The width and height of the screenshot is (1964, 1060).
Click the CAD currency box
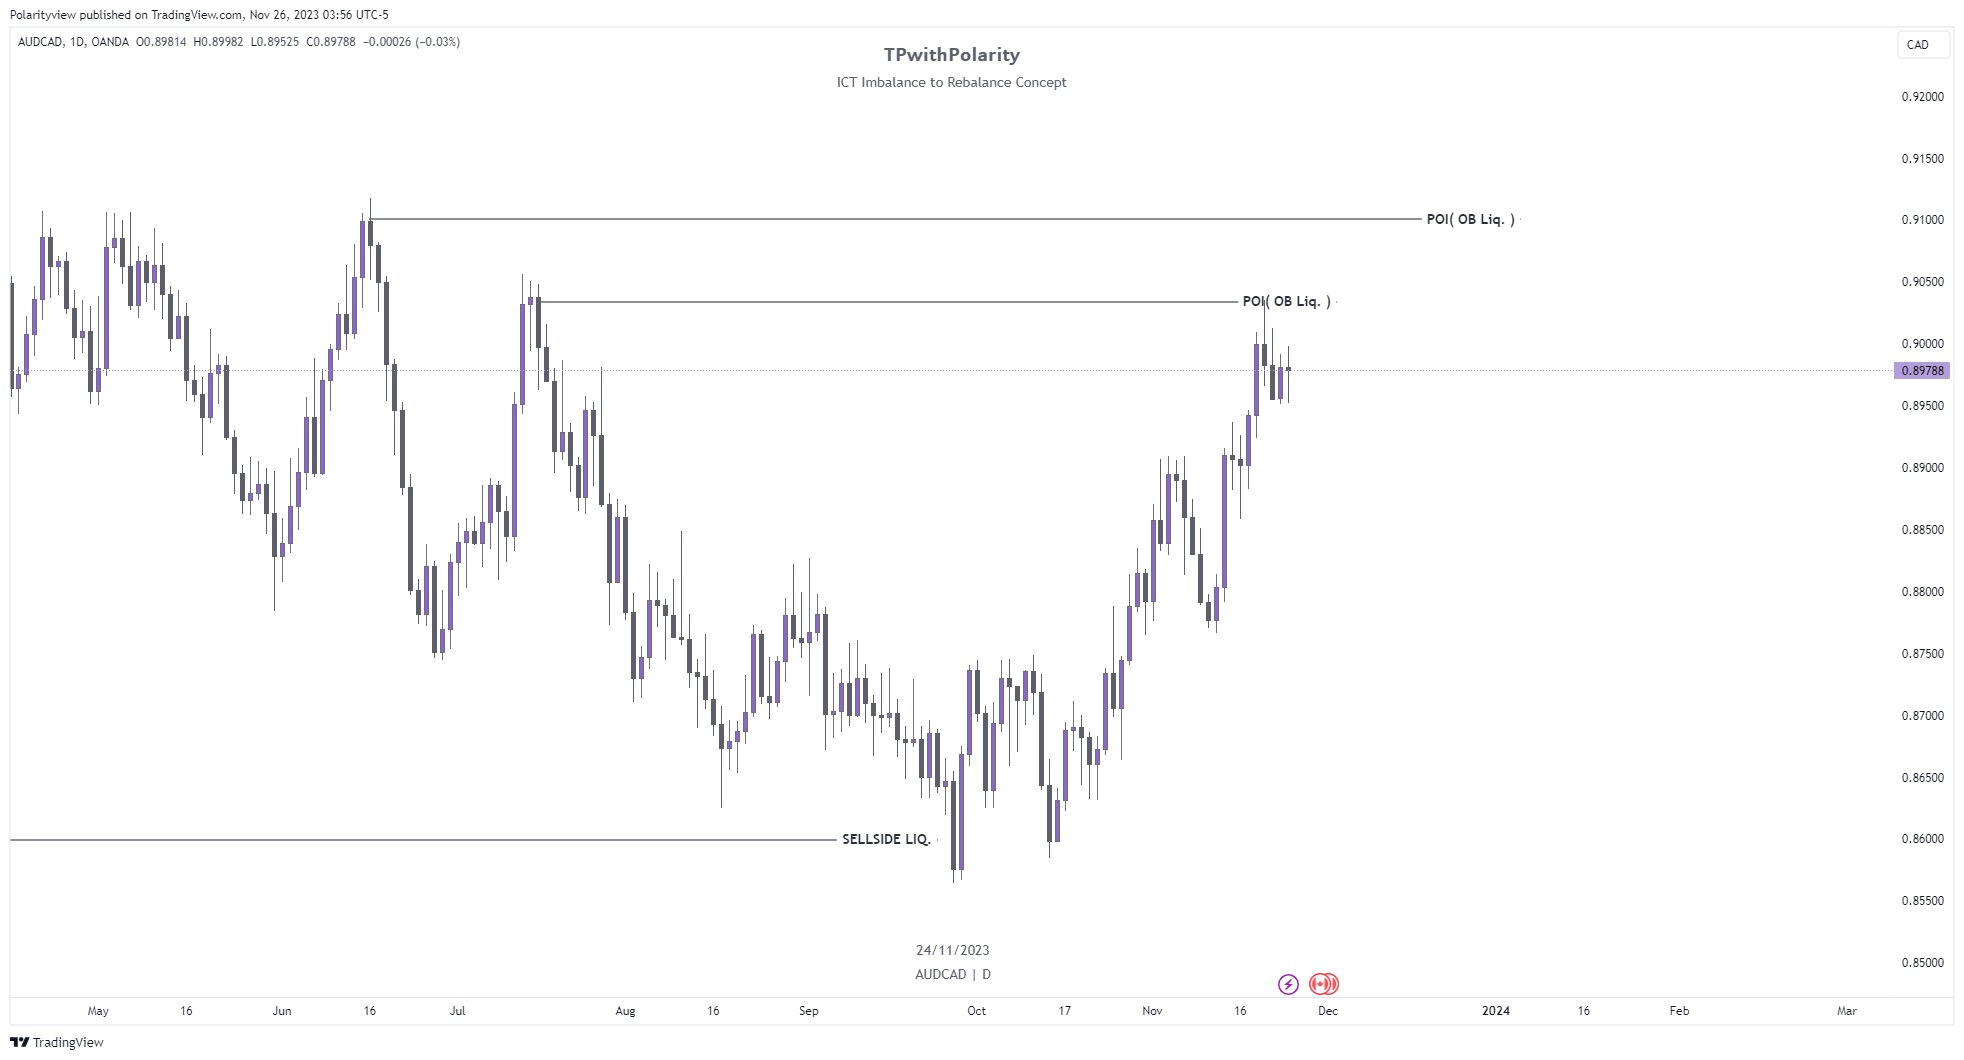coord(1922,45)
